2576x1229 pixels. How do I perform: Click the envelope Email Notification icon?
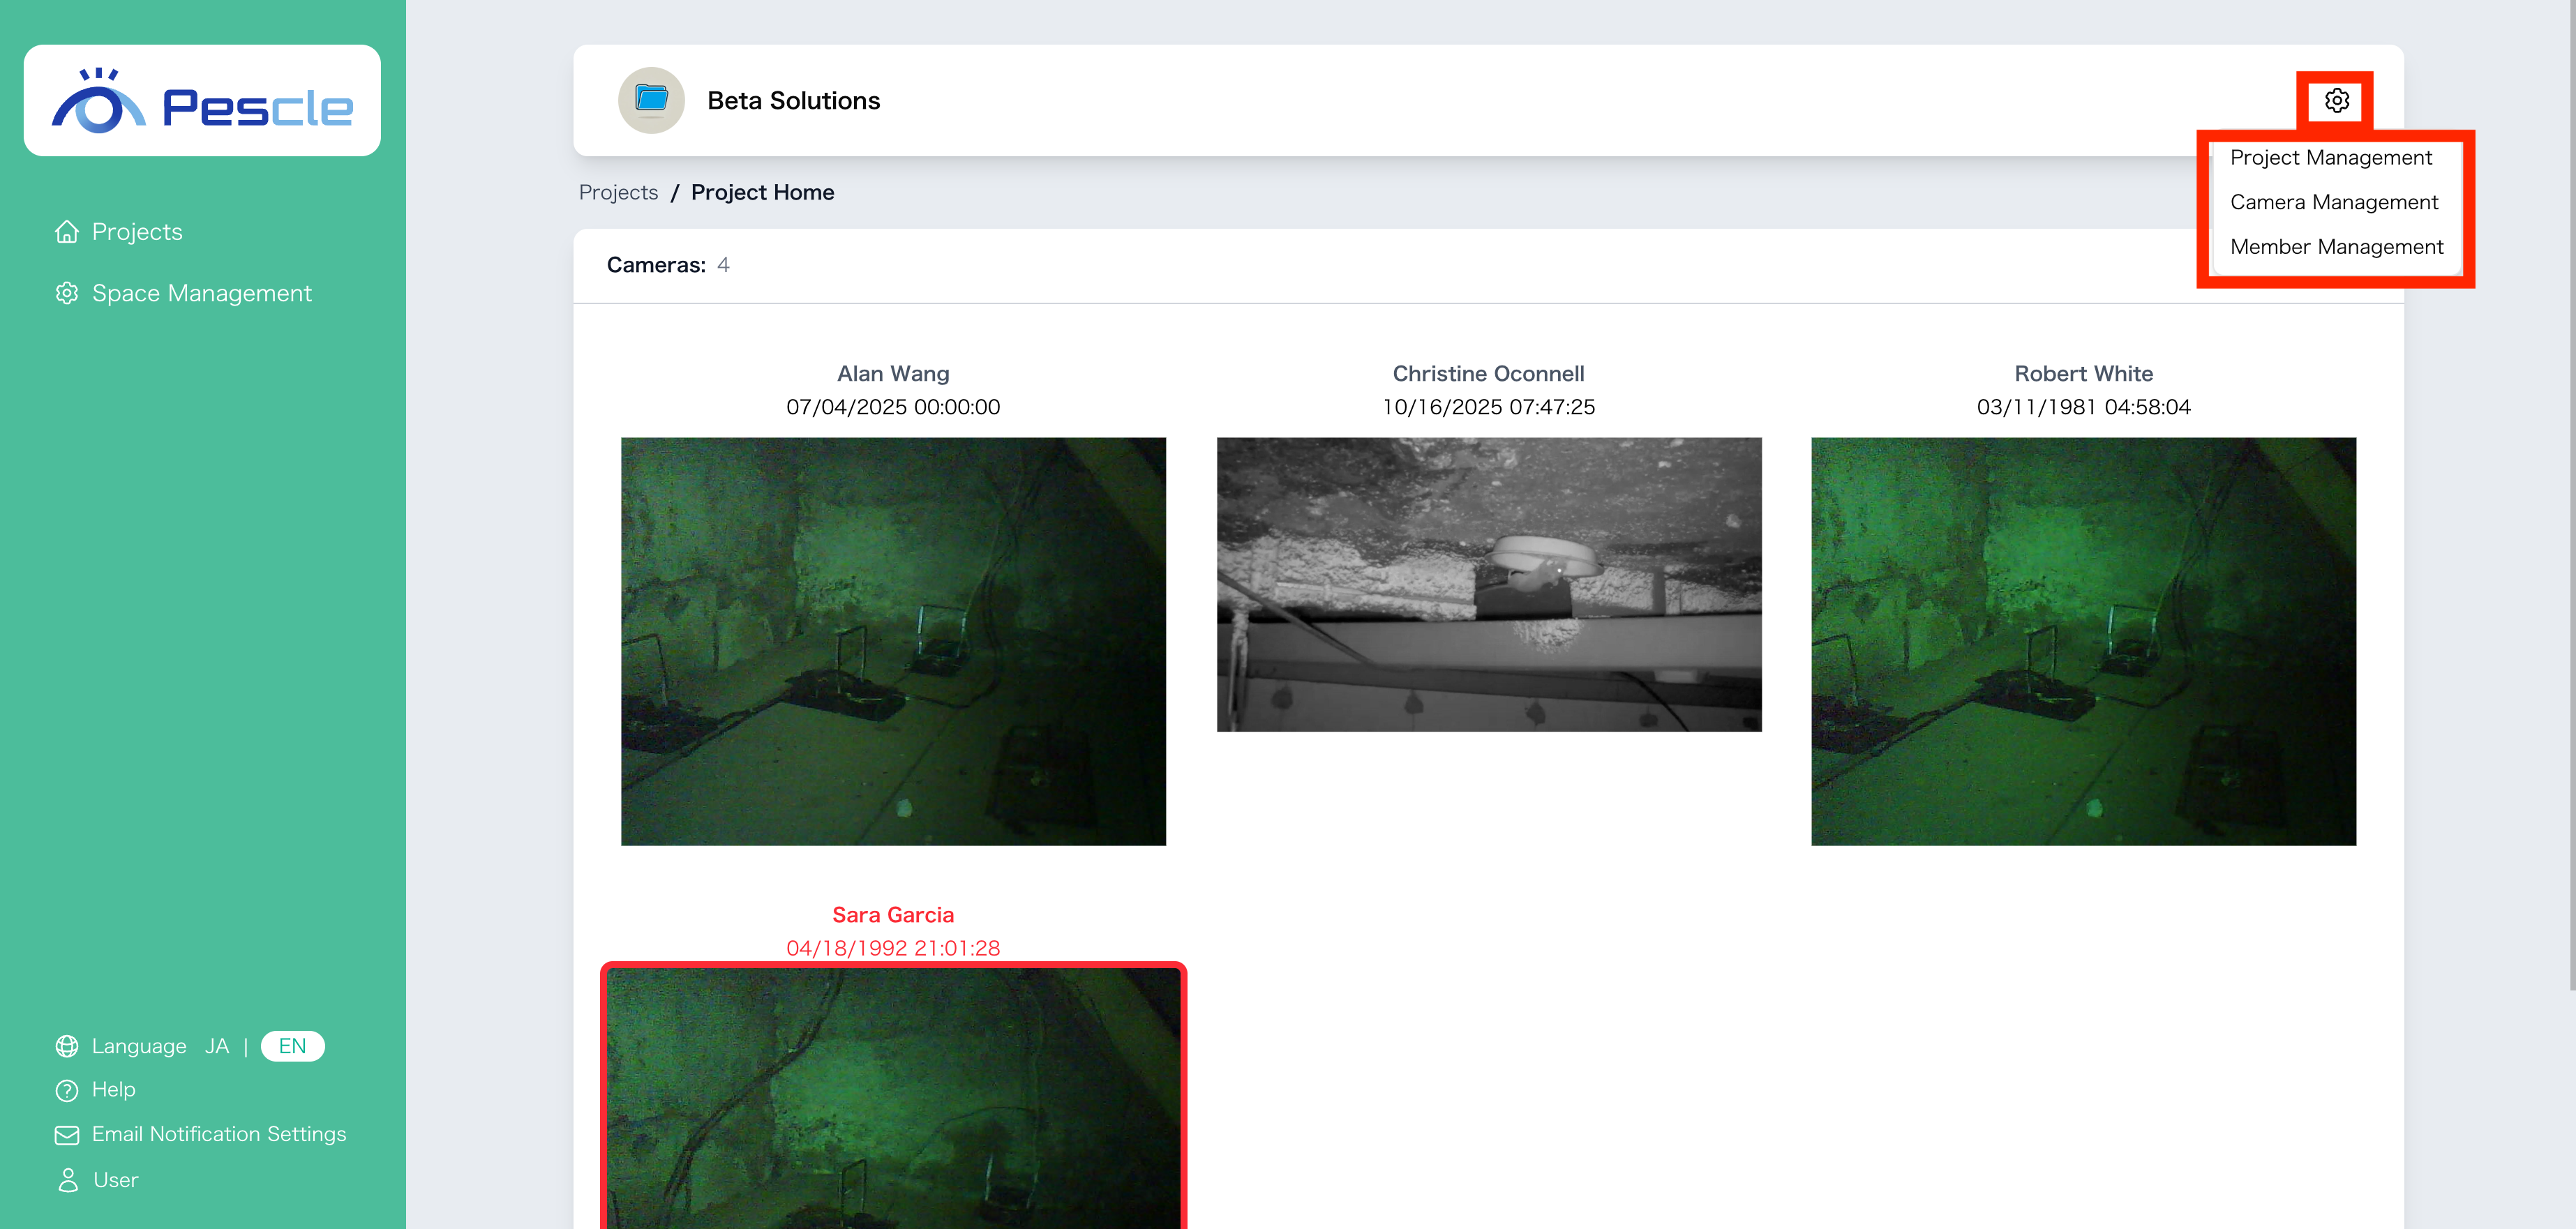tap(67, 1135)
